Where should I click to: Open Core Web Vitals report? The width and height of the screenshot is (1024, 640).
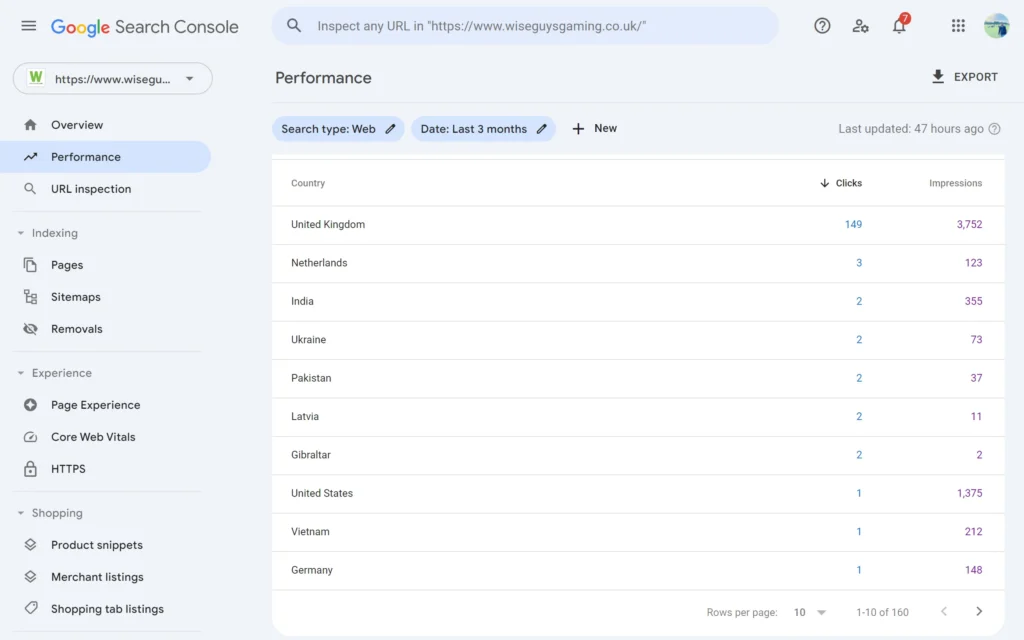click(93, 437)
